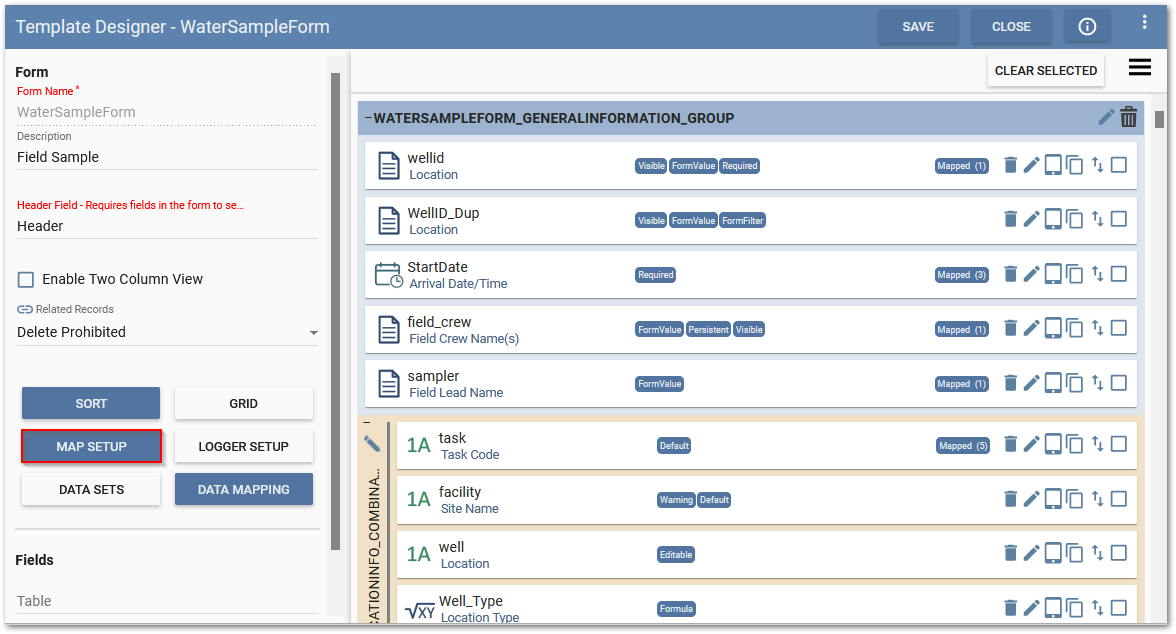Click the left panel vertical scrollbar
The image size is (1176, 634).
pyautogui.click(x=335, y=300)
